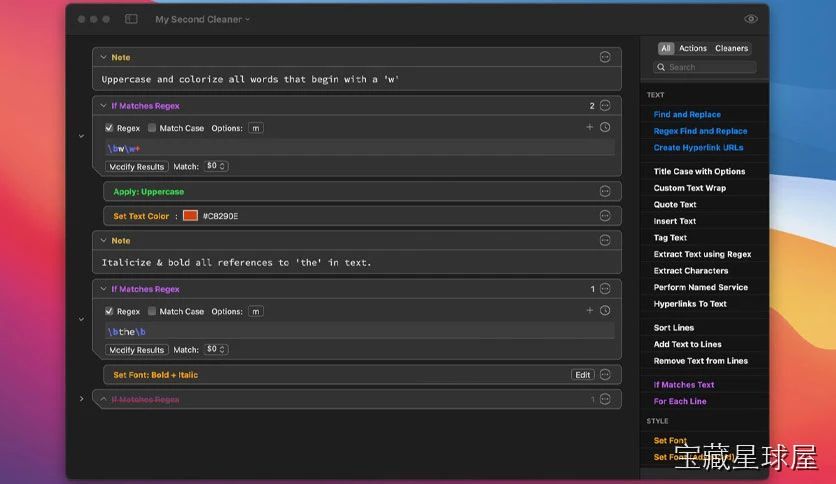Collapse the left gutter chevron beside \bw\w+ block

(82, 136)
